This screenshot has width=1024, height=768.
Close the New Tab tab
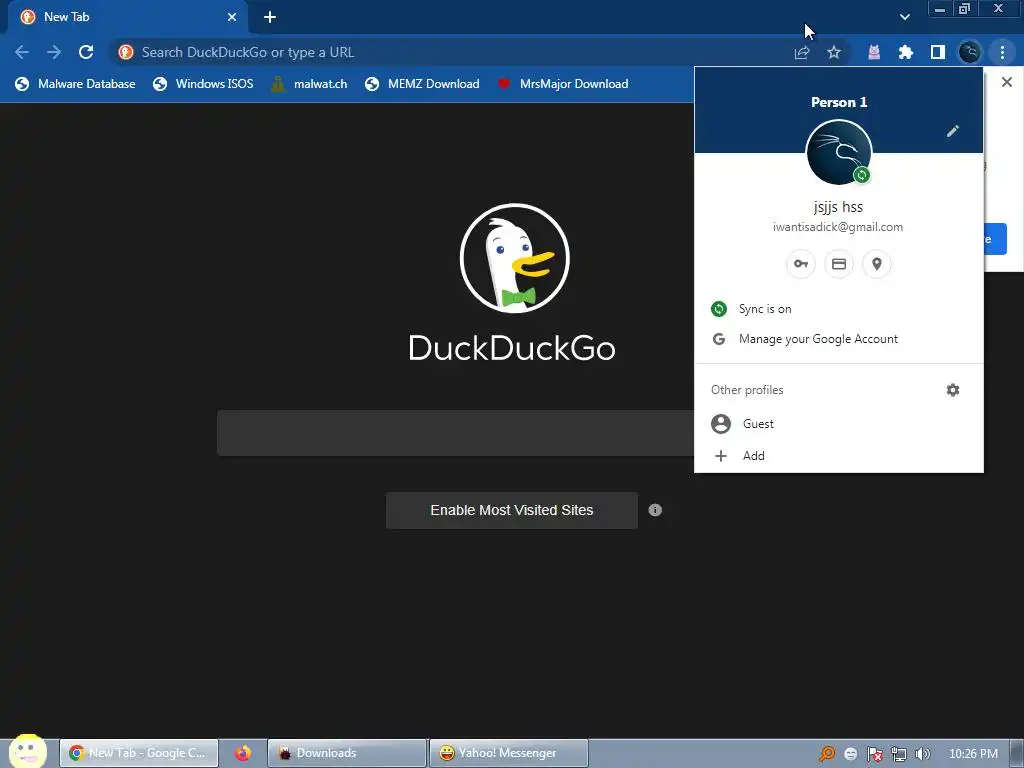(232, 17)
